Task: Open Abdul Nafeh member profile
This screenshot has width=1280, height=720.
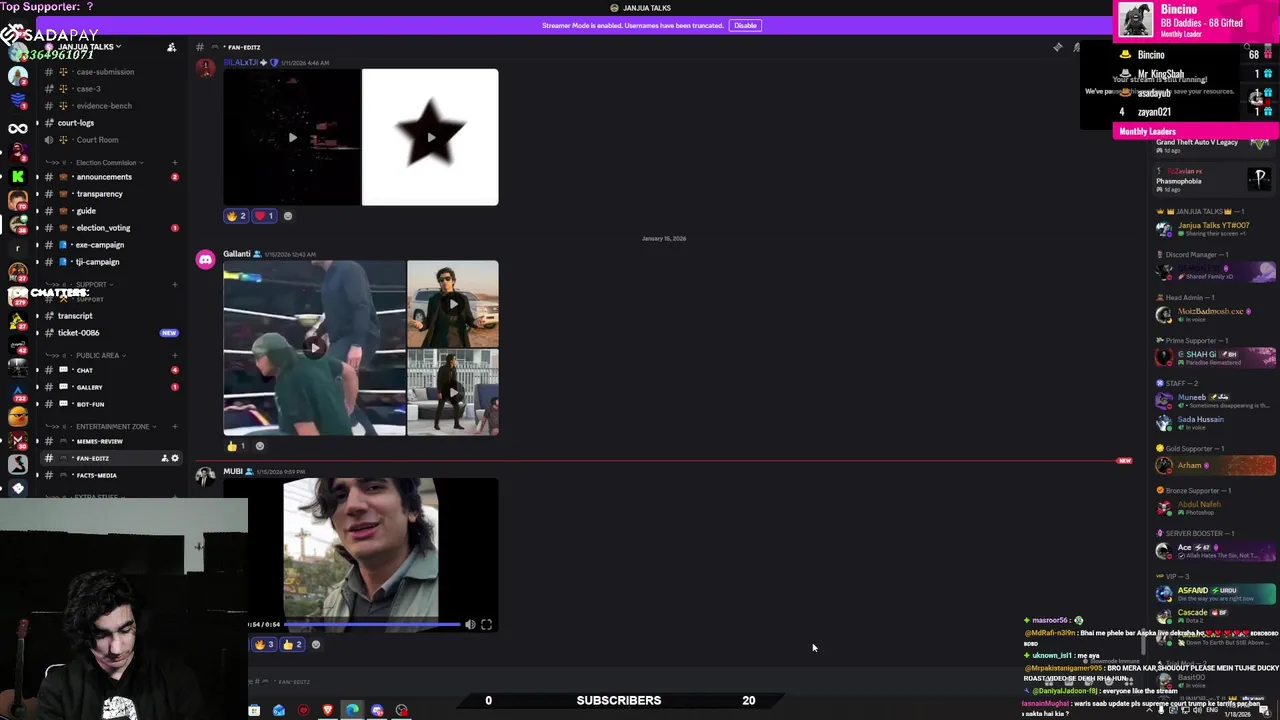Action: pyautogui.click(x=1215, y=508)
